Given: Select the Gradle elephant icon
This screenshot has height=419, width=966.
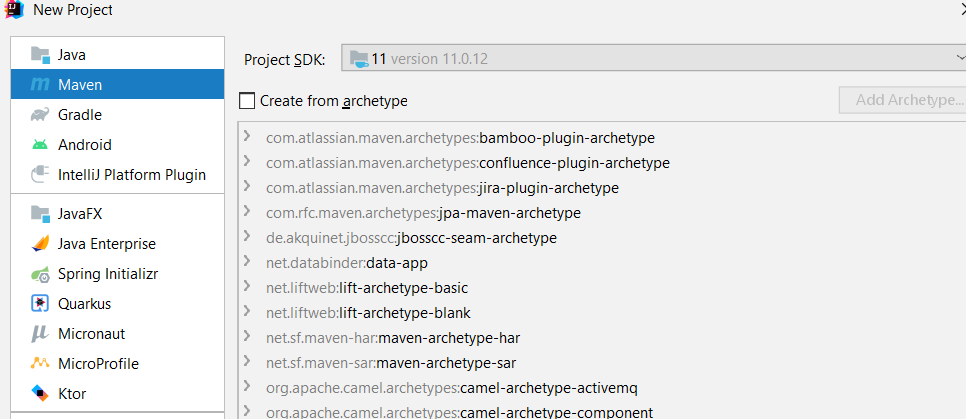Looking at the screenshot, I should pos(40,115).
